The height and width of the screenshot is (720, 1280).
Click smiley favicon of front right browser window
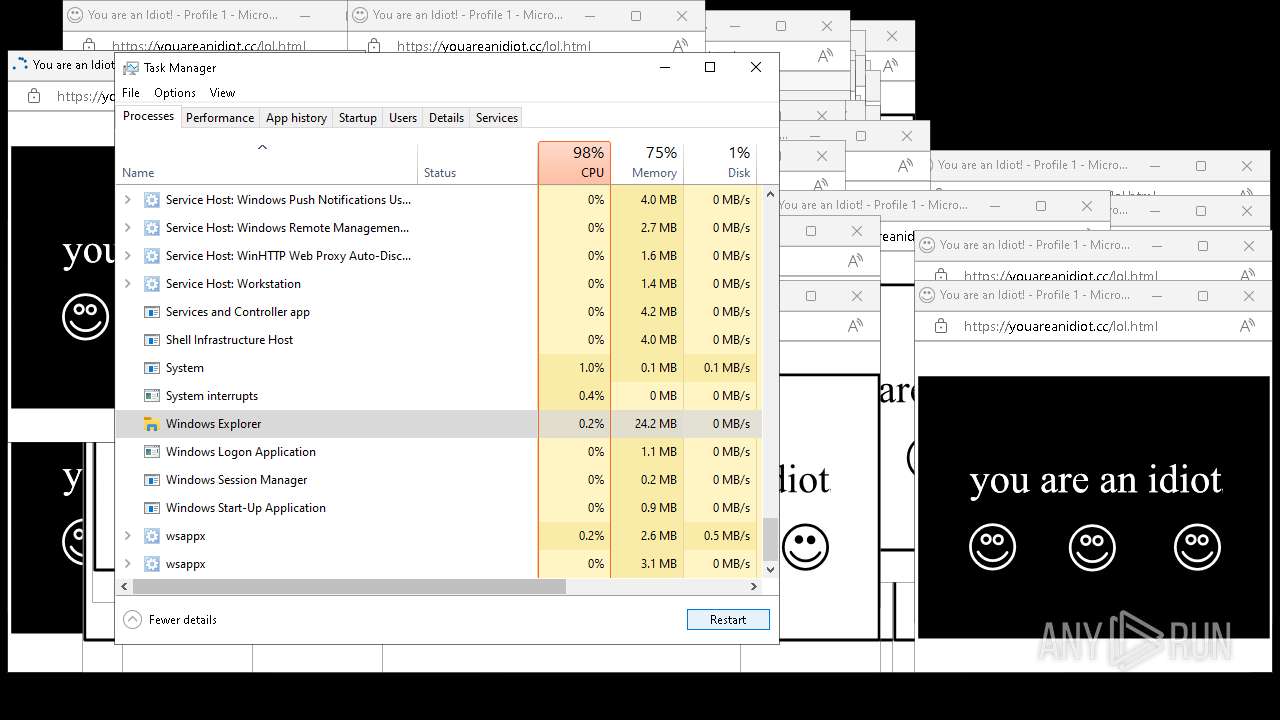927,295
